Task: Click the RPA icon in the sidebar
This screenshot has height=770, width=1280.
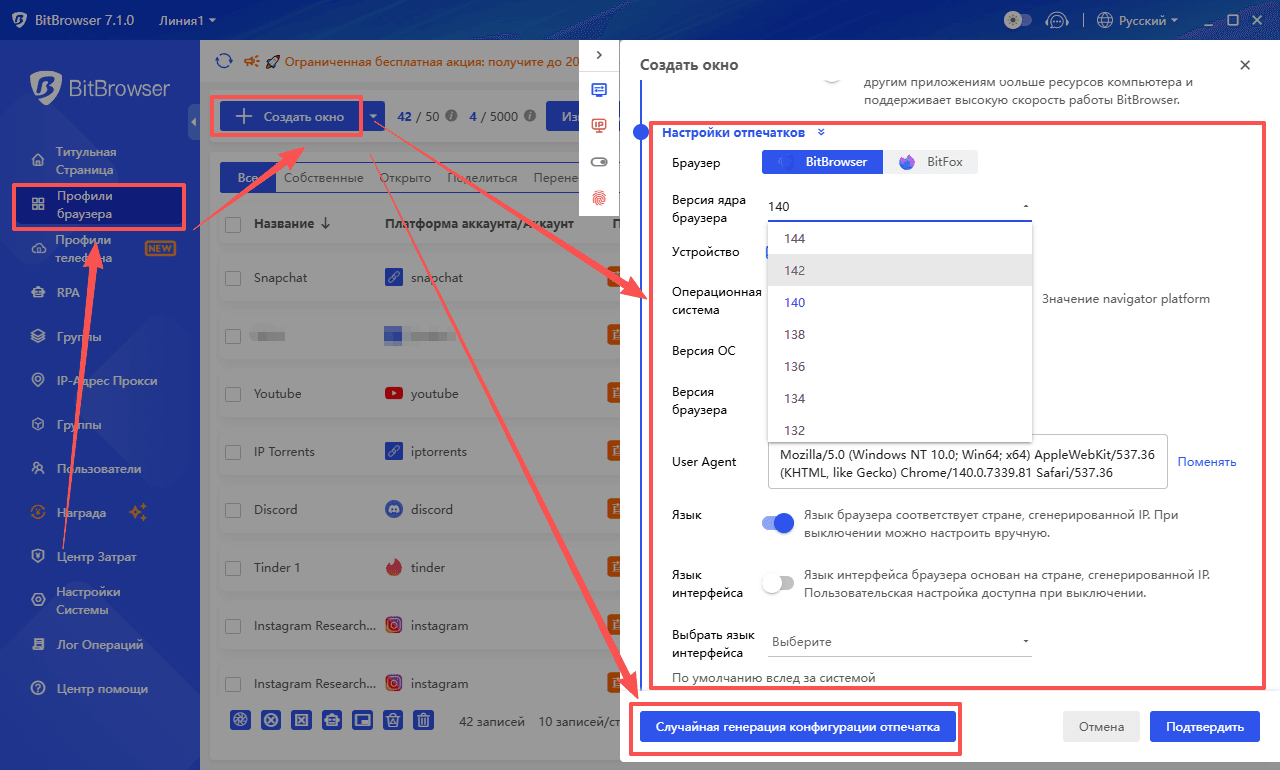Action: [x=38, y=293]
